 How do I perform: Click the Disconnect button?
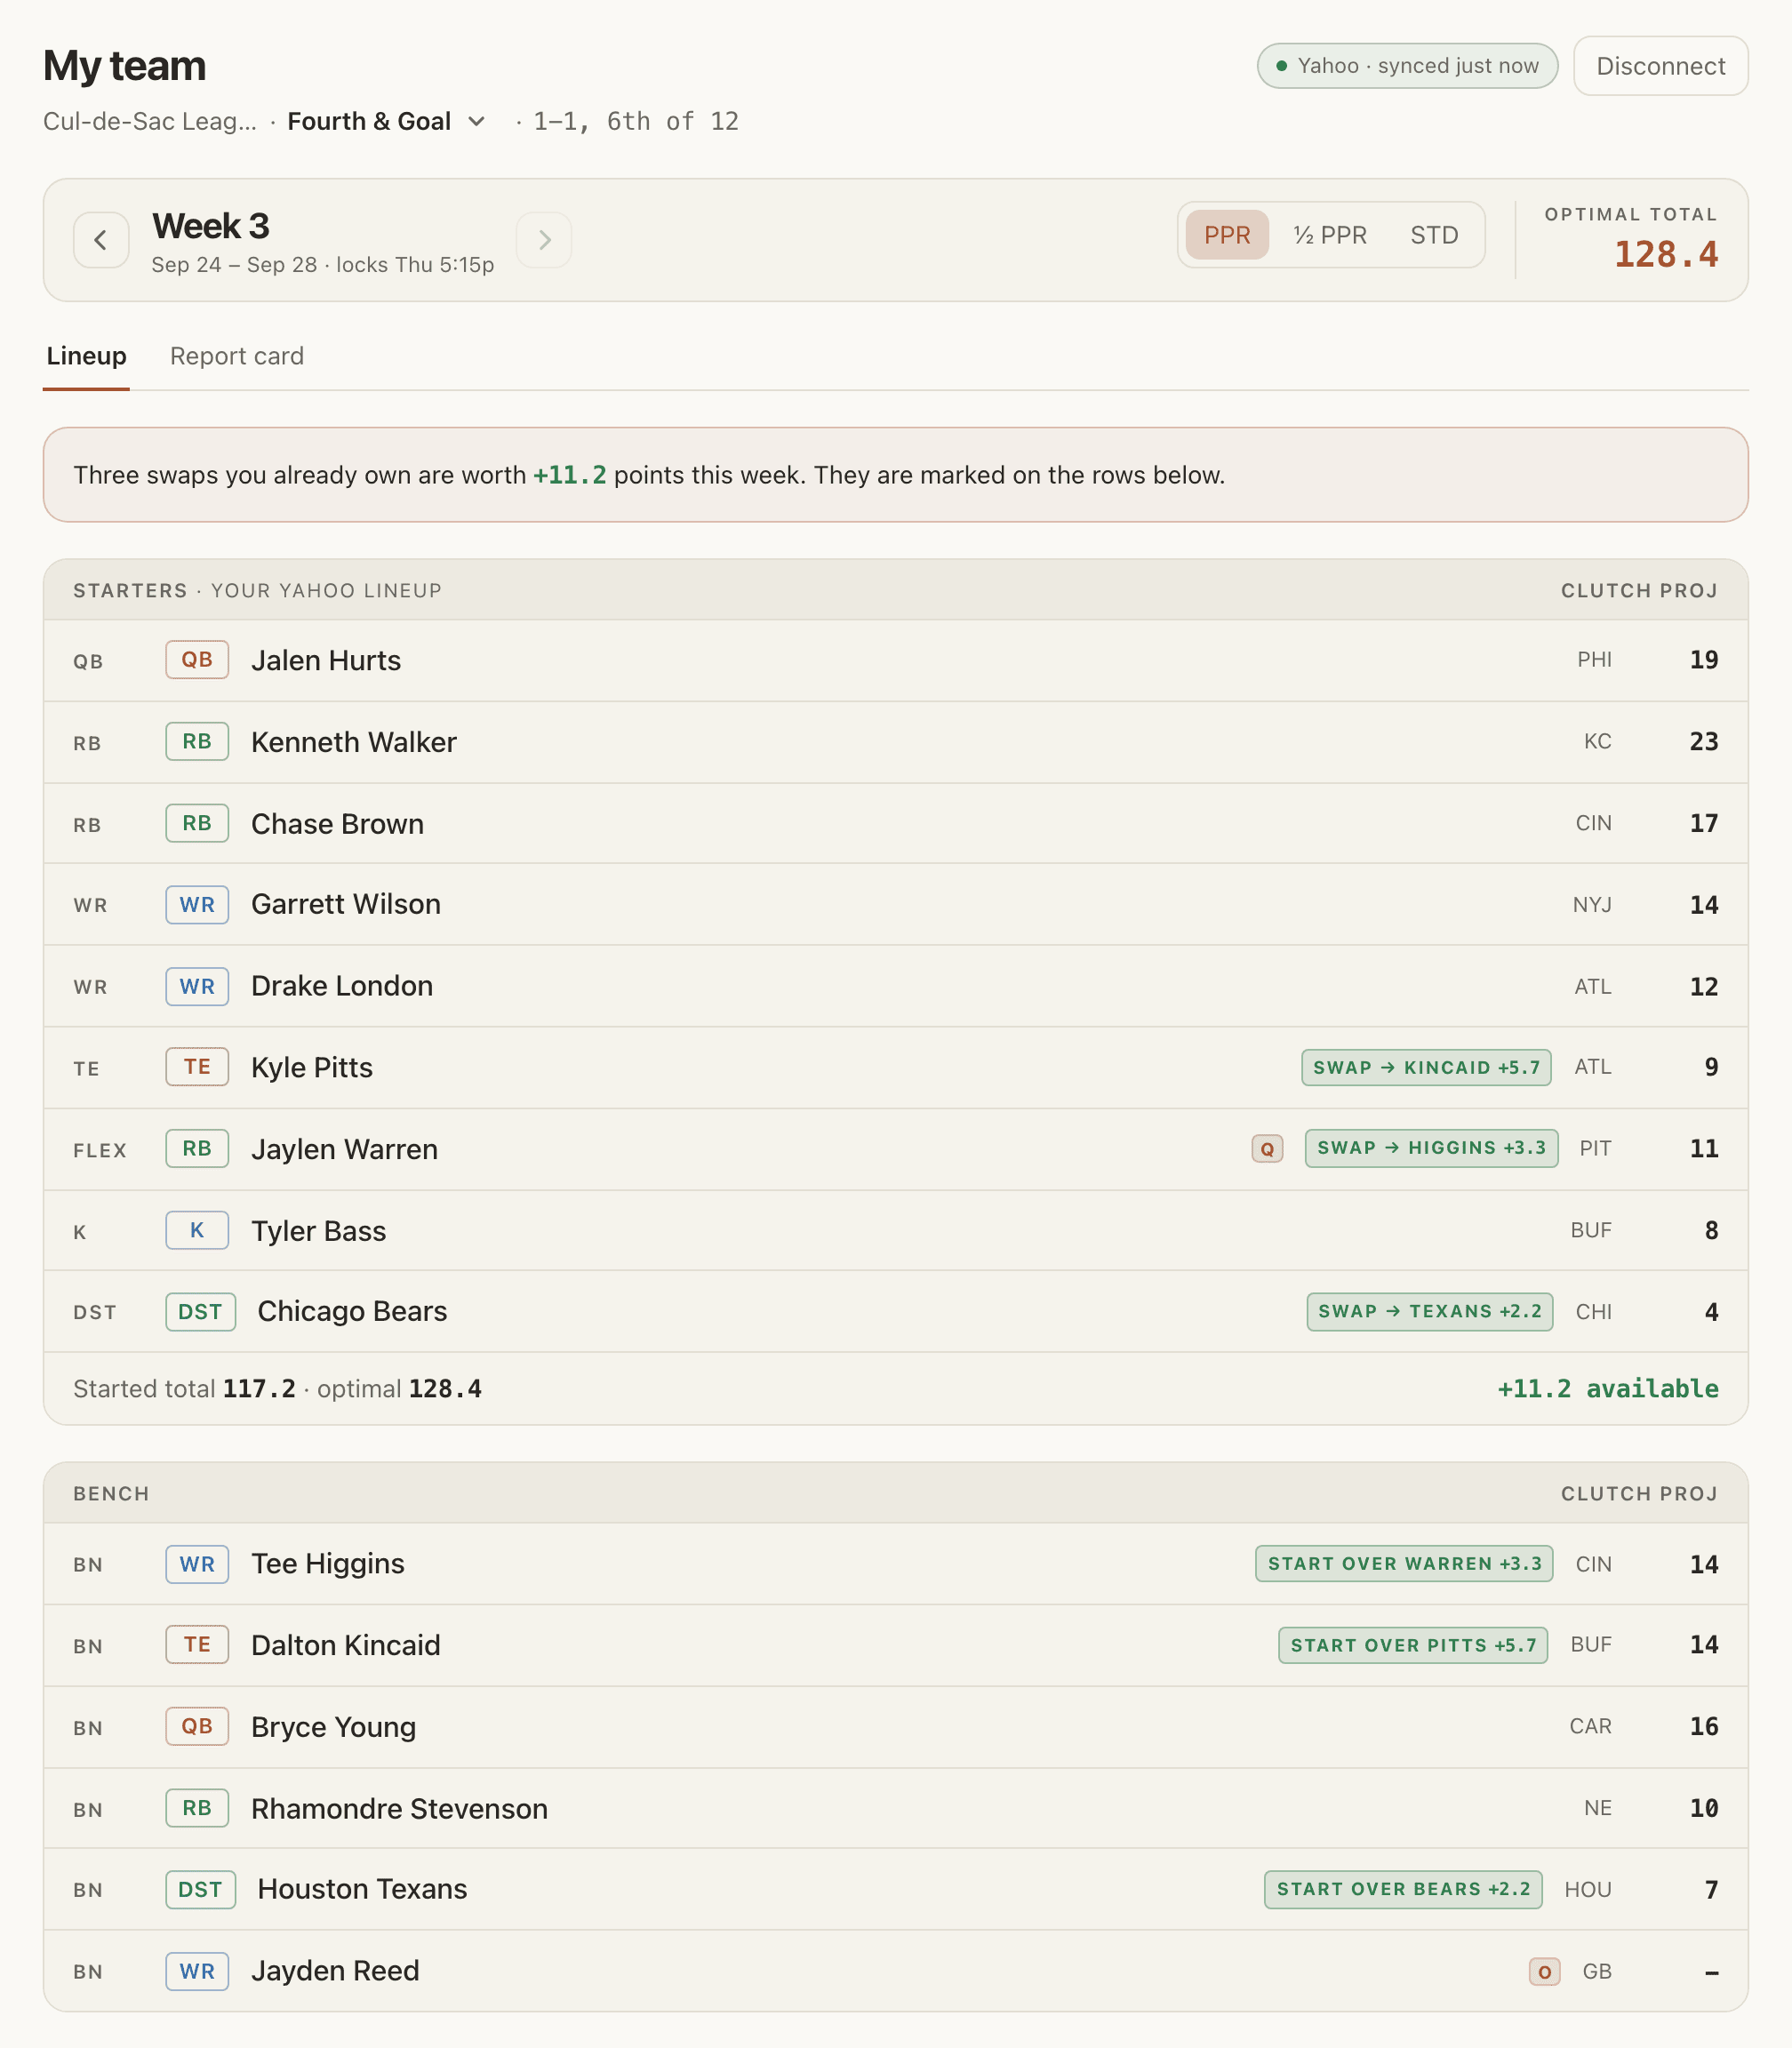[x=1660, y=66]
